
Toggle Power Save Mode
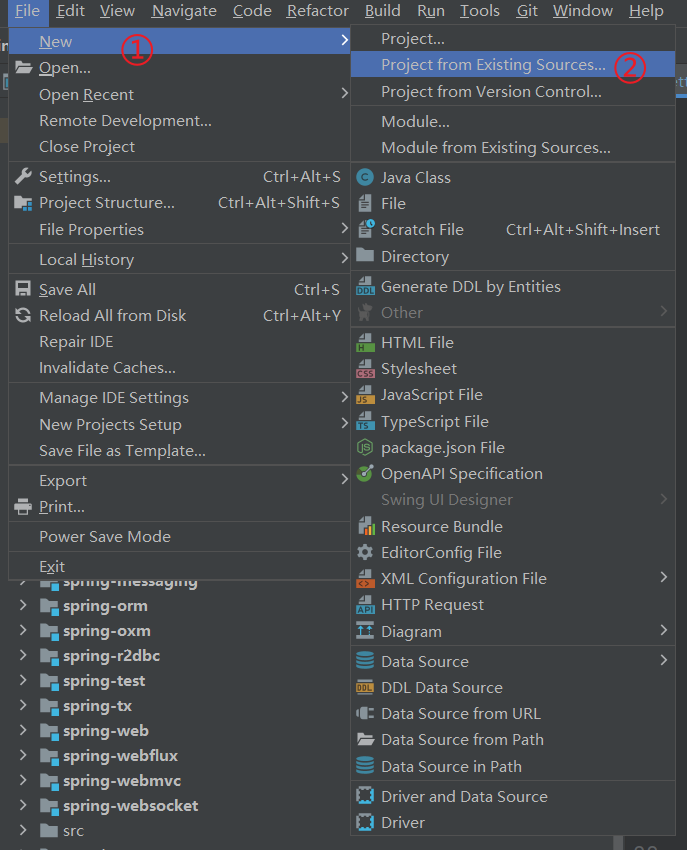point(104,537)
